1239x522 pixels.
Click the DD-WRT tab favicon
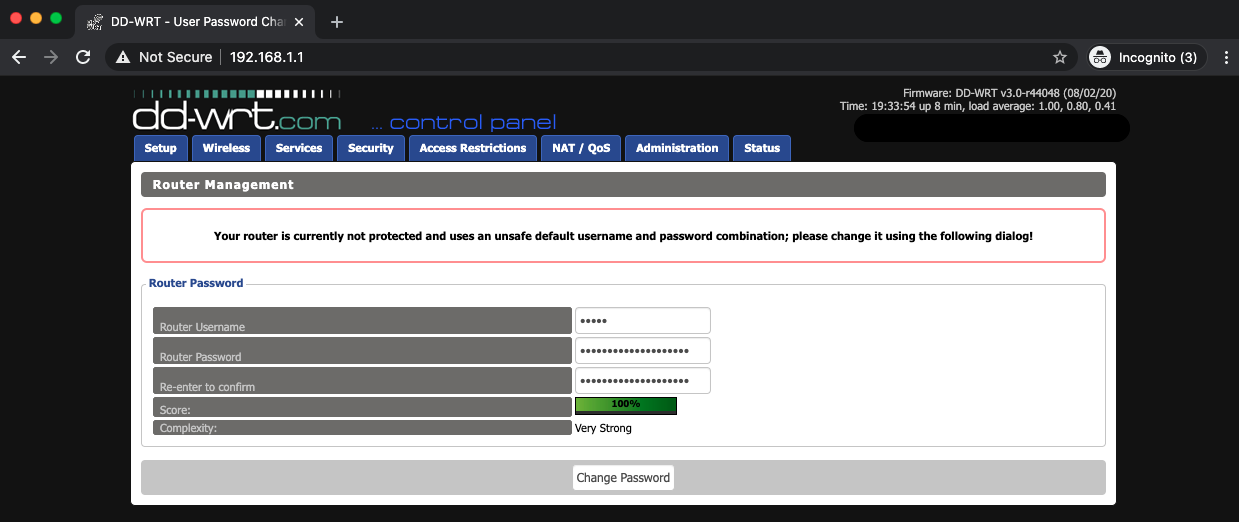click(x=95, y=22)
